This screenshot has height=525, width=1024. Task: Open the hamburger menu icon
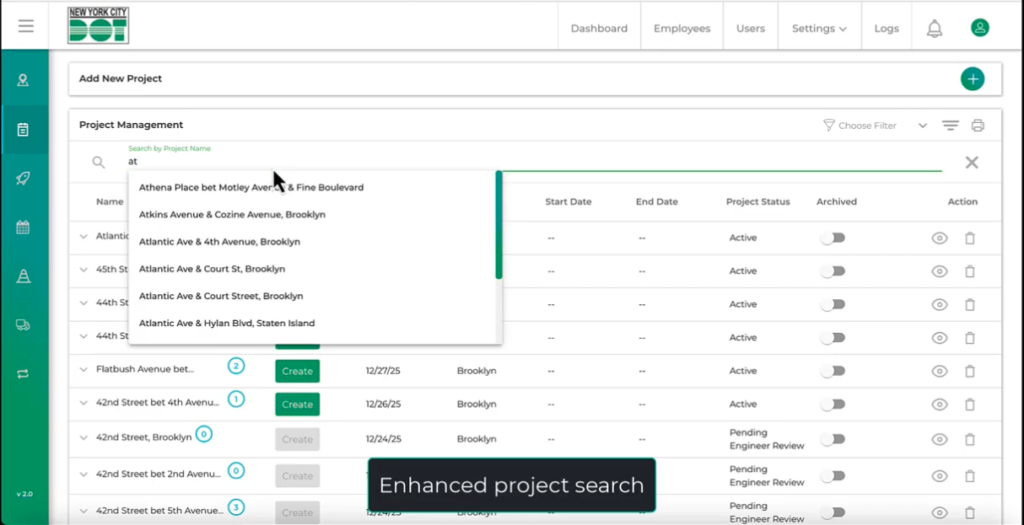click(x=26, y=27)
